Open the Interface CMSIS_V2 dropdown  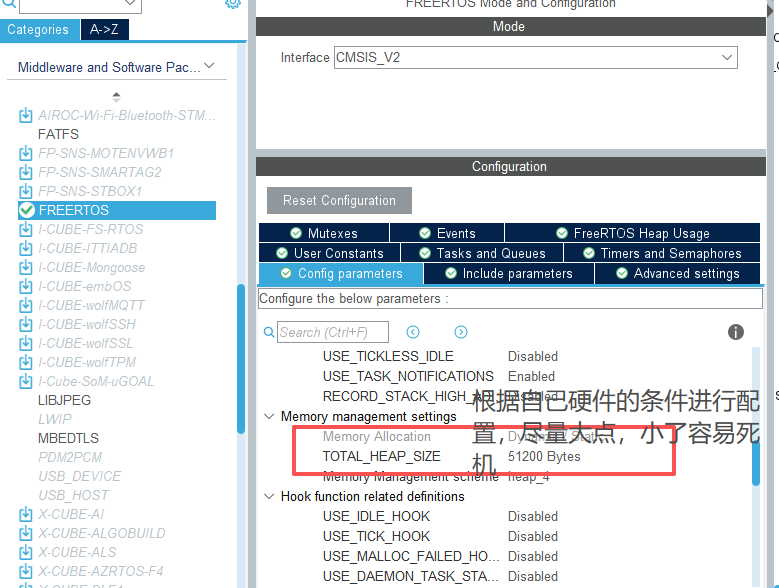point(536,58)
